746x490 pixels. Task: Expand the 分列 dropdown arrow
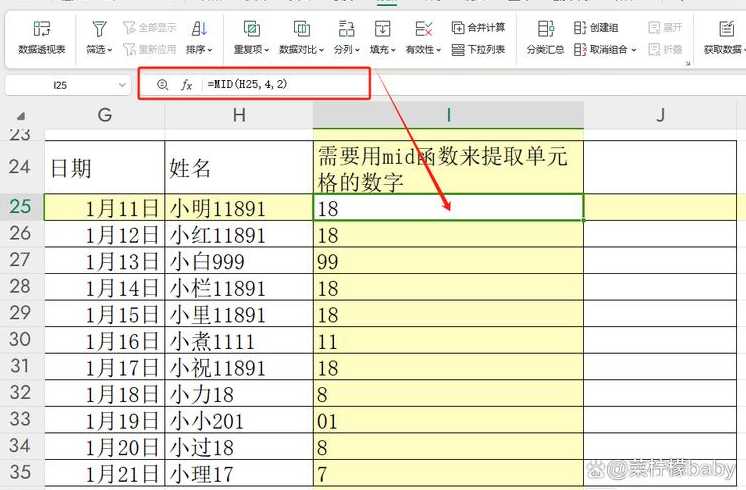[x=357, y=50]
